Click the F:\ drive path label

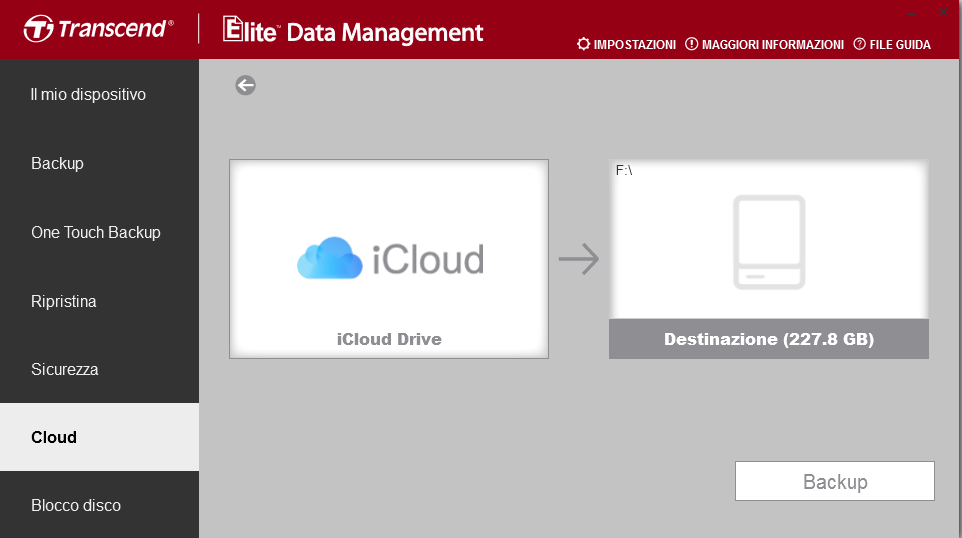click(x=624, y=171)
